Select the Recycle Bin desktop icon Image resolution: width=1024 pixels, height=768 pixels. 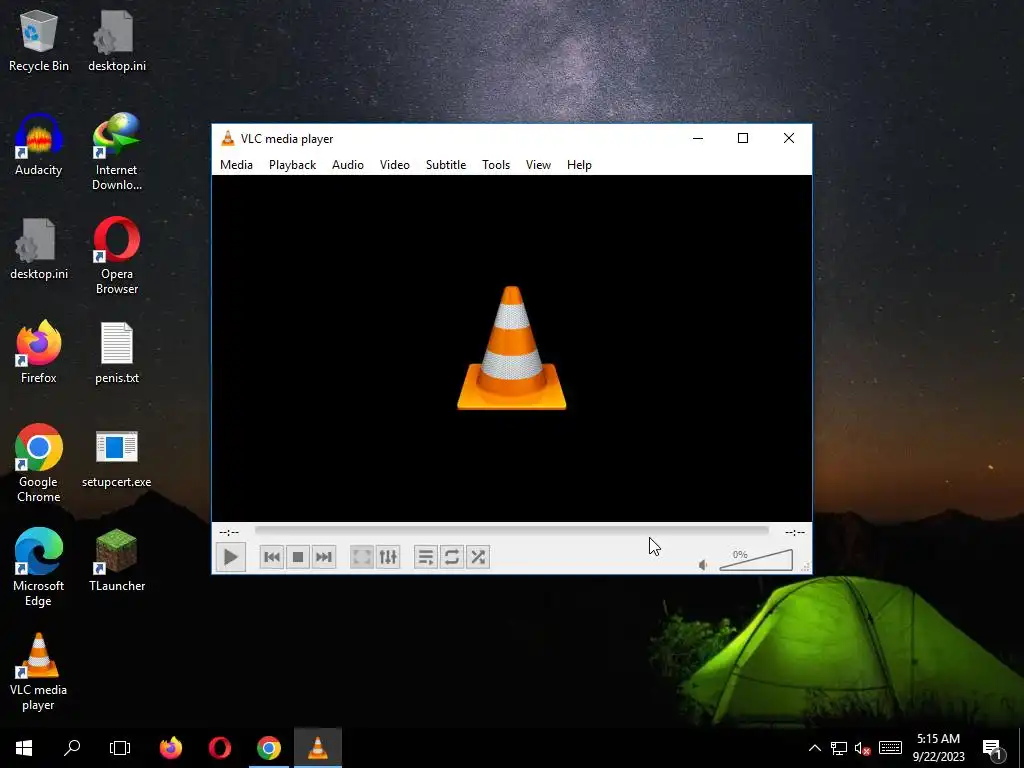click(x=39, y=42)
